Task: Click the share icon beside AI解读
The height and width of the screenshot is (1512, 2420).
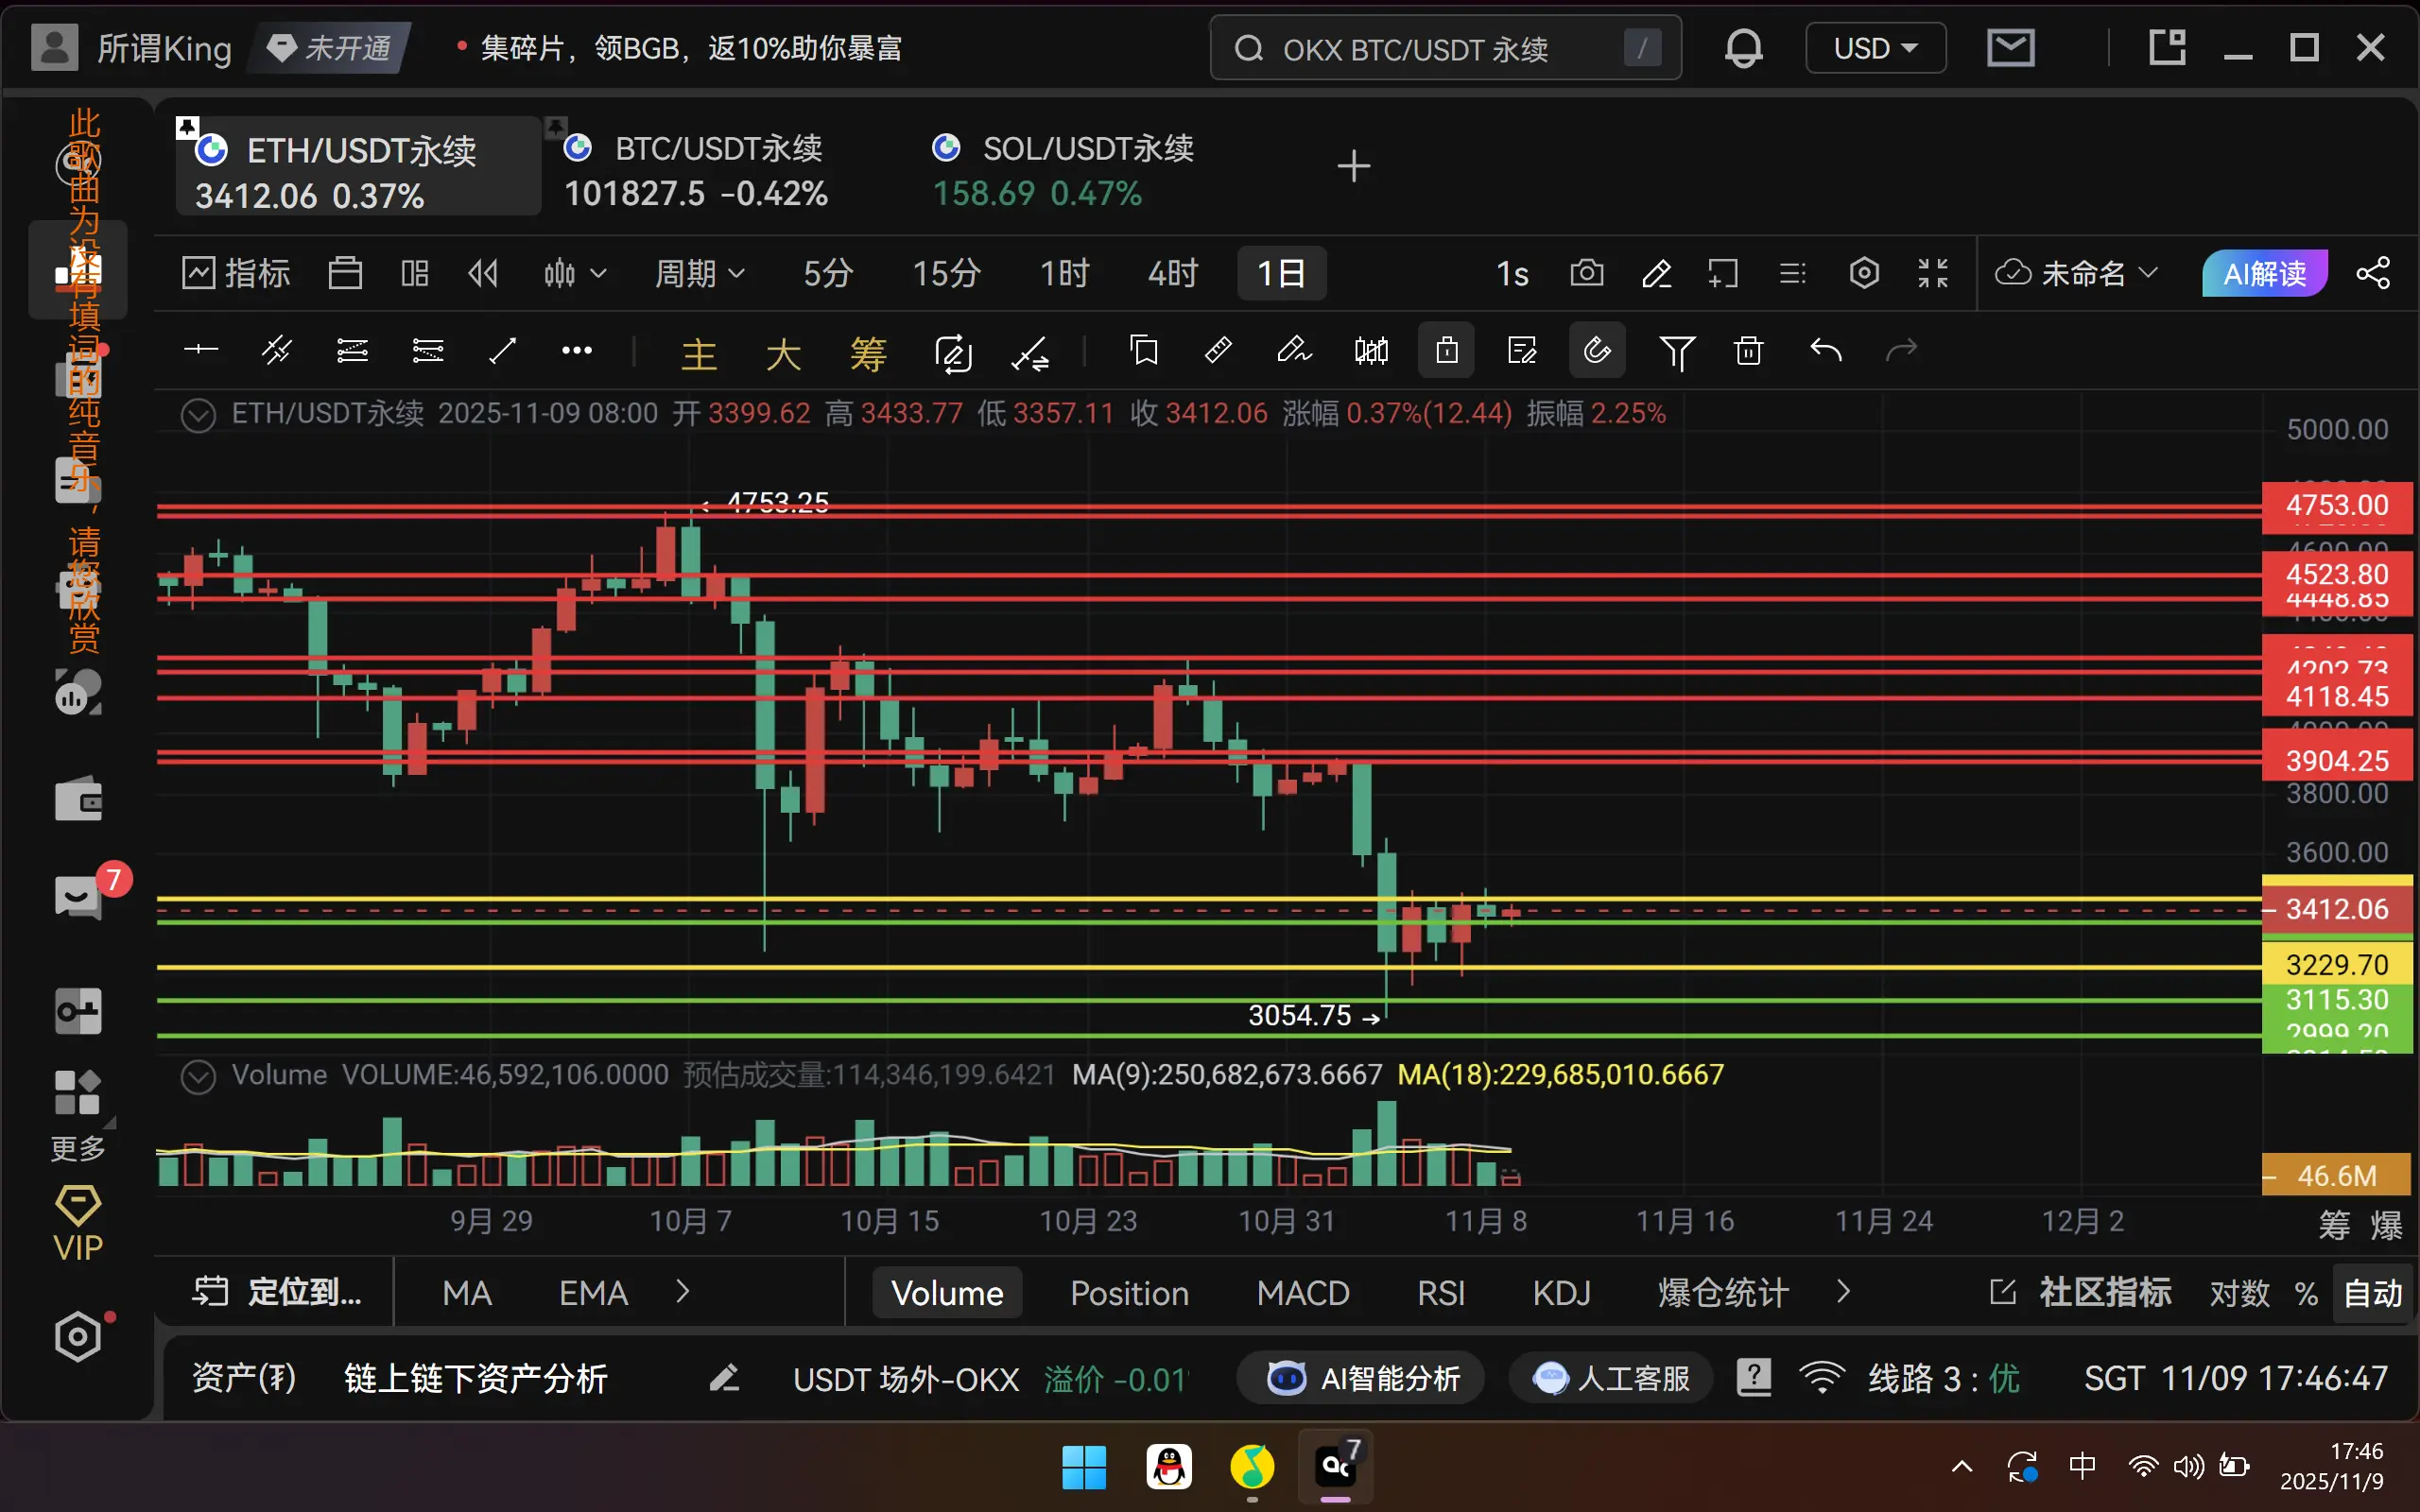Action: 2373,273
